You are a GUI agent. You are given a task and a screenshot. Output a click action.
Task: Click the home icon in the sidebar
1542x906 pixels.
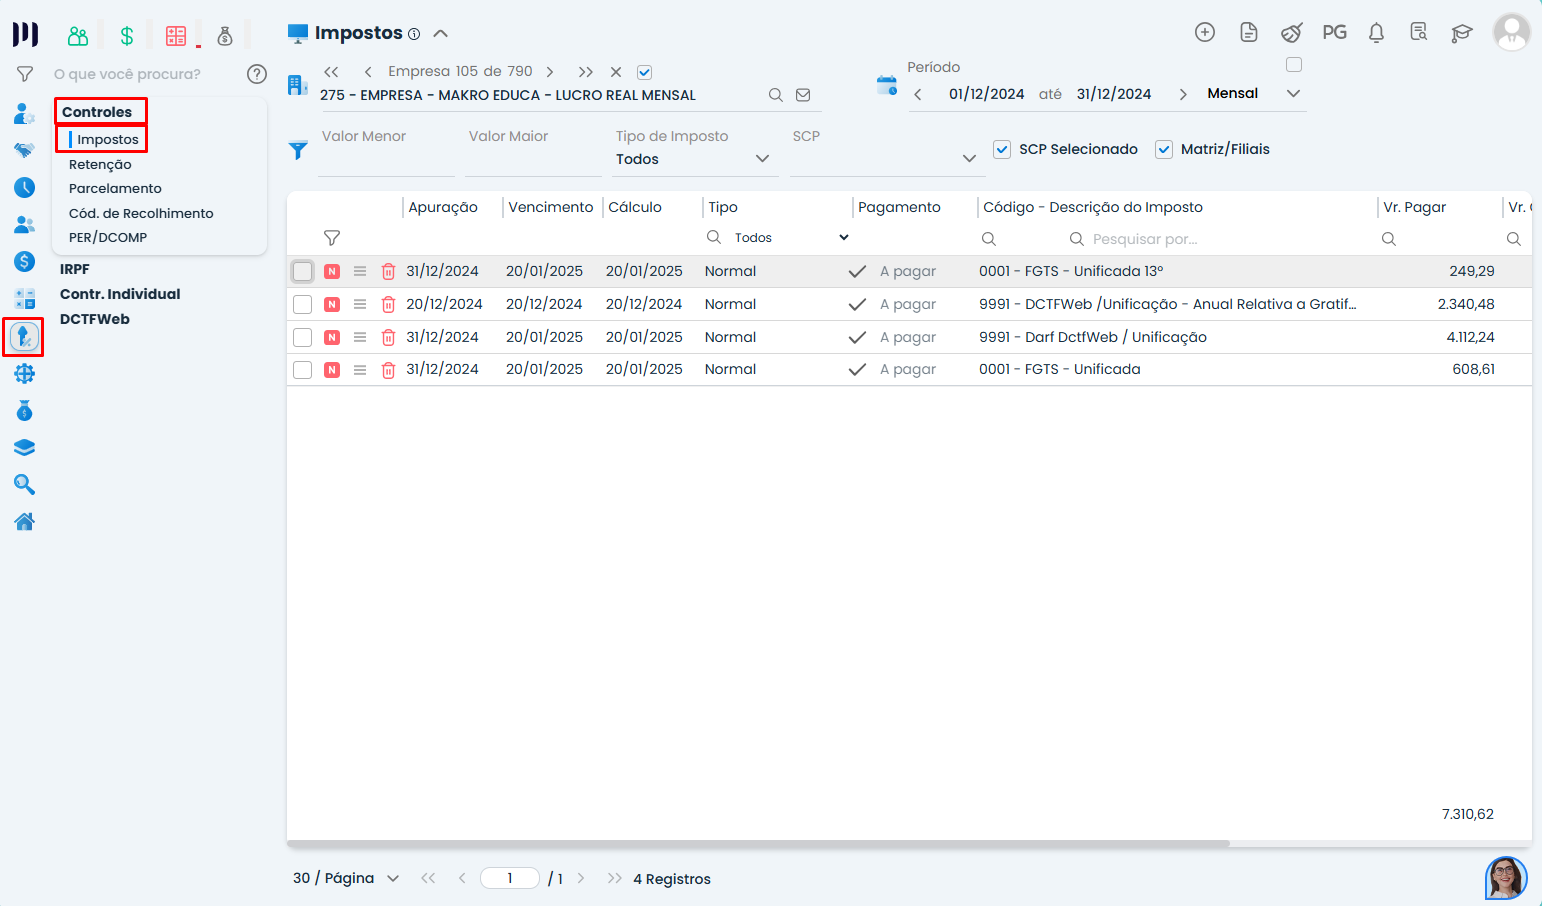point(25,521)
